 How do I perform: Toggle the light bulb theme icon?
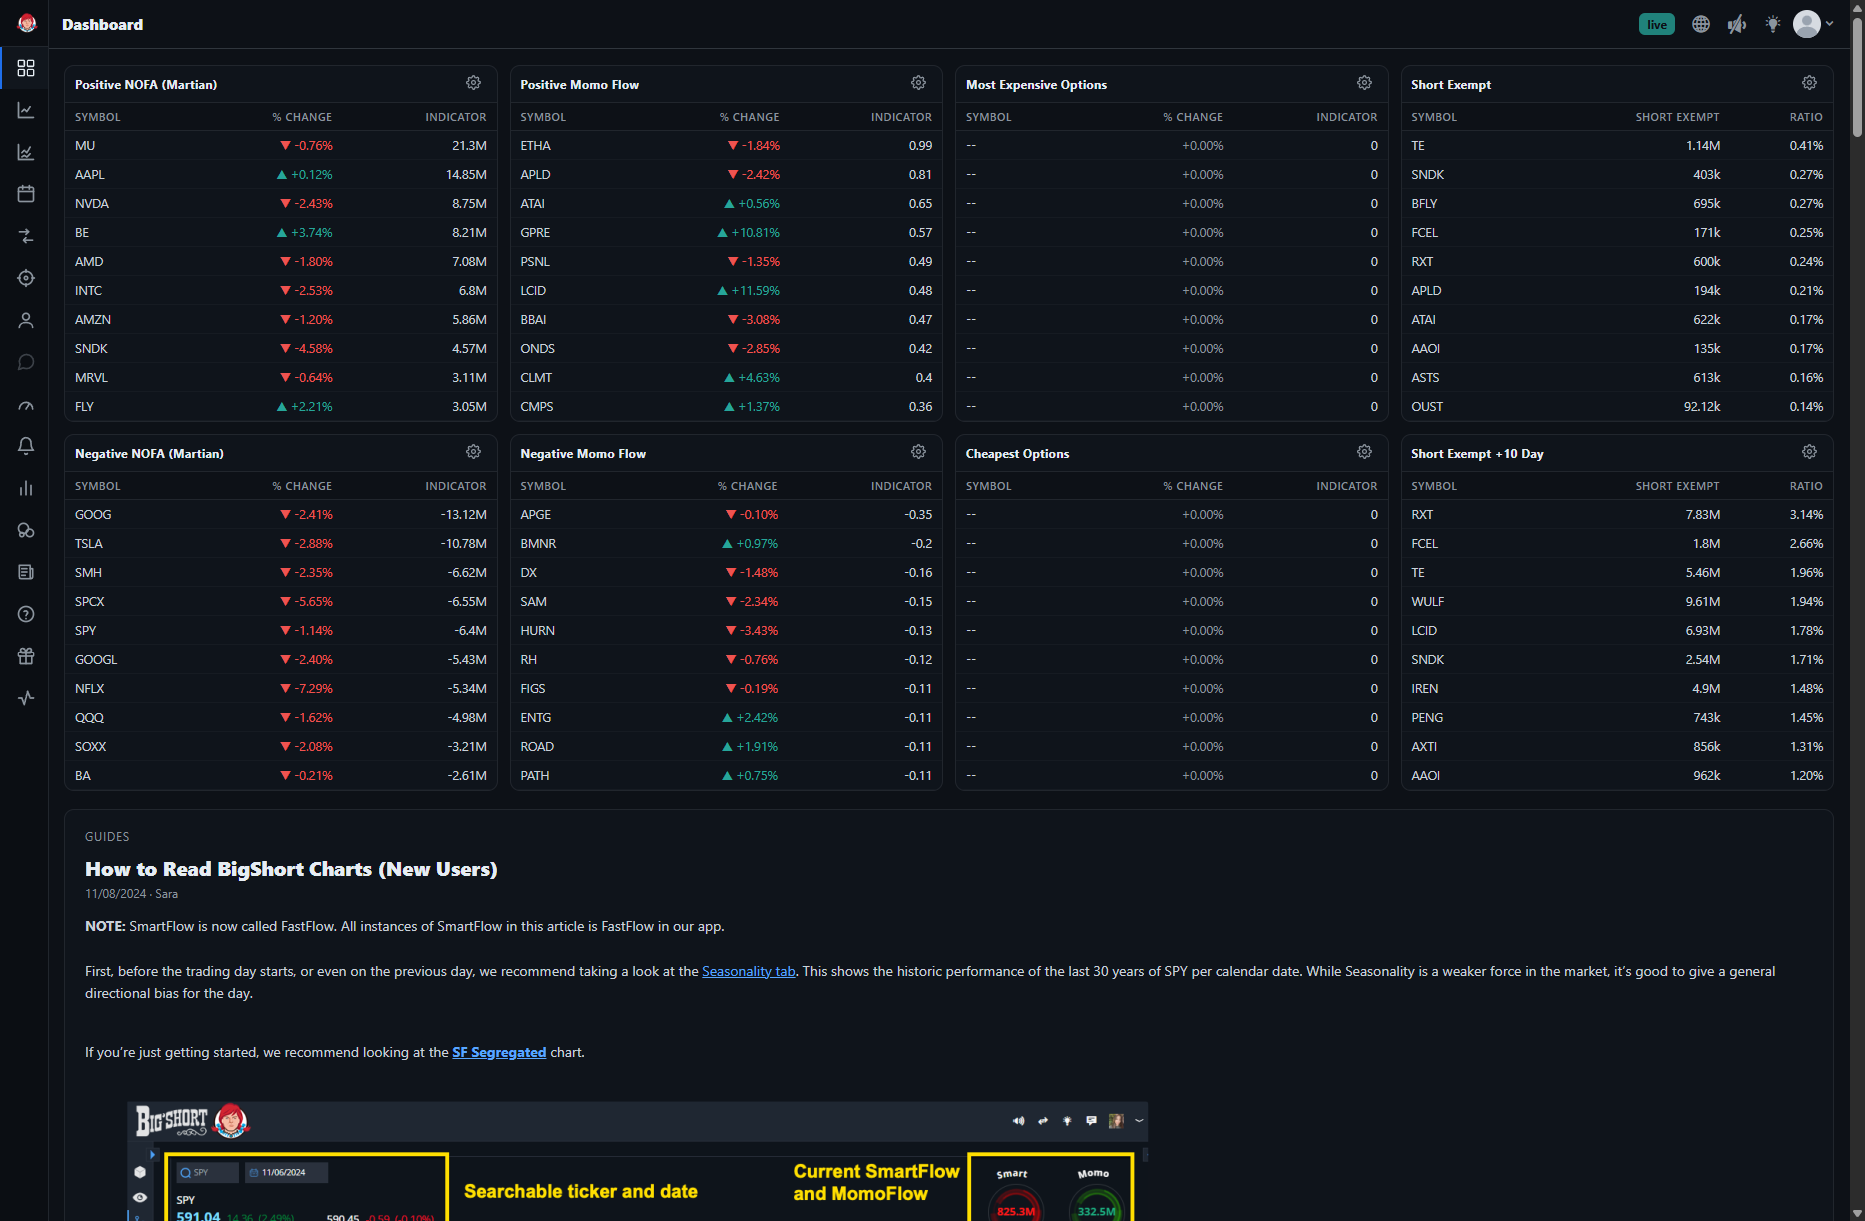coord(1773,24)
